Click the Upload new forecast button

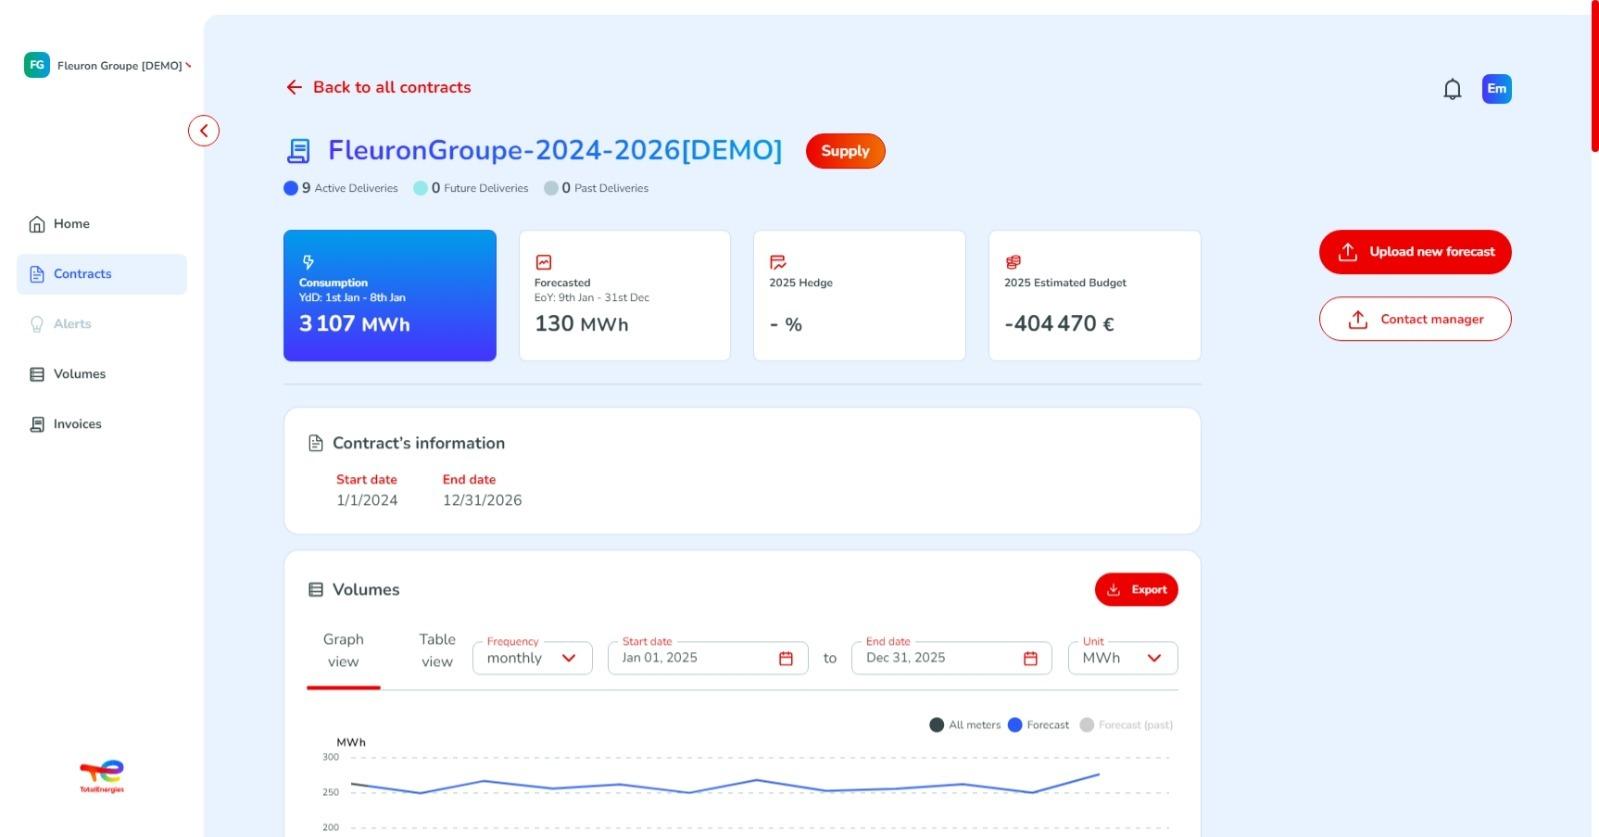coord(1414,252)
